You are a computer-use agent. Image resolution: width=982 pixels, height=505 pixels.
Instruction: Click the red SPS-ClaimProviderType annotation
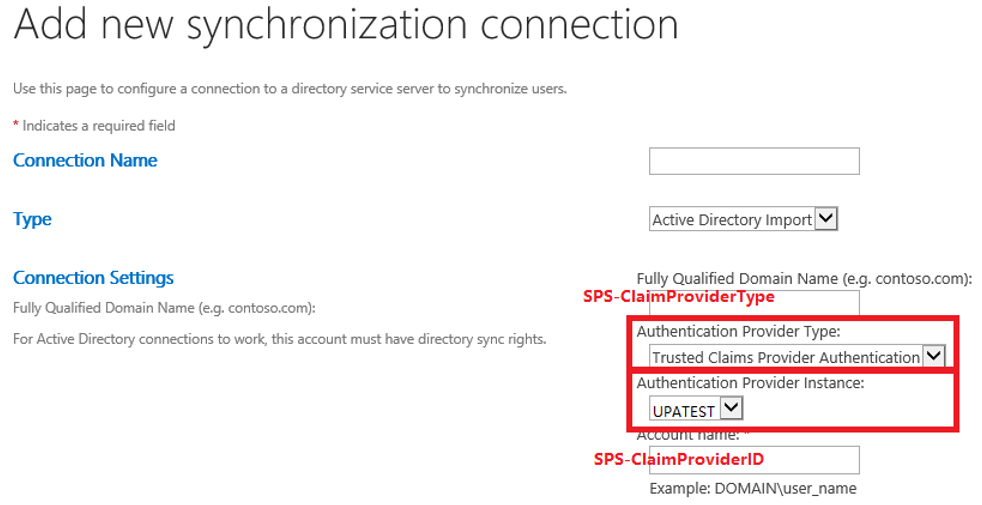pyautogui.click(x=679, y=296)
